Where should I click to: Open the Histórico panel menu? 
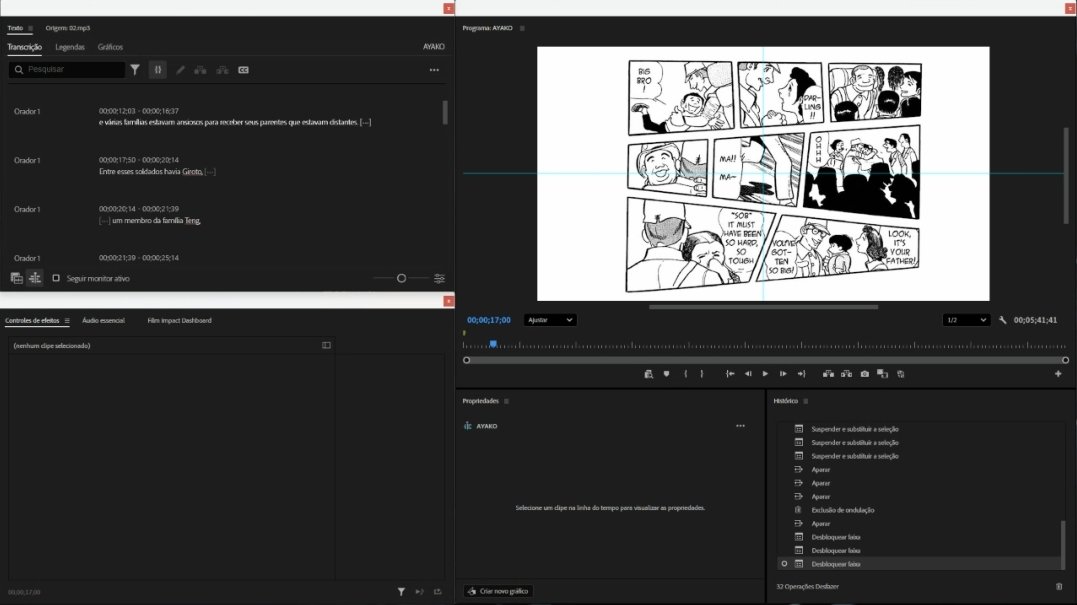point(806,401)
